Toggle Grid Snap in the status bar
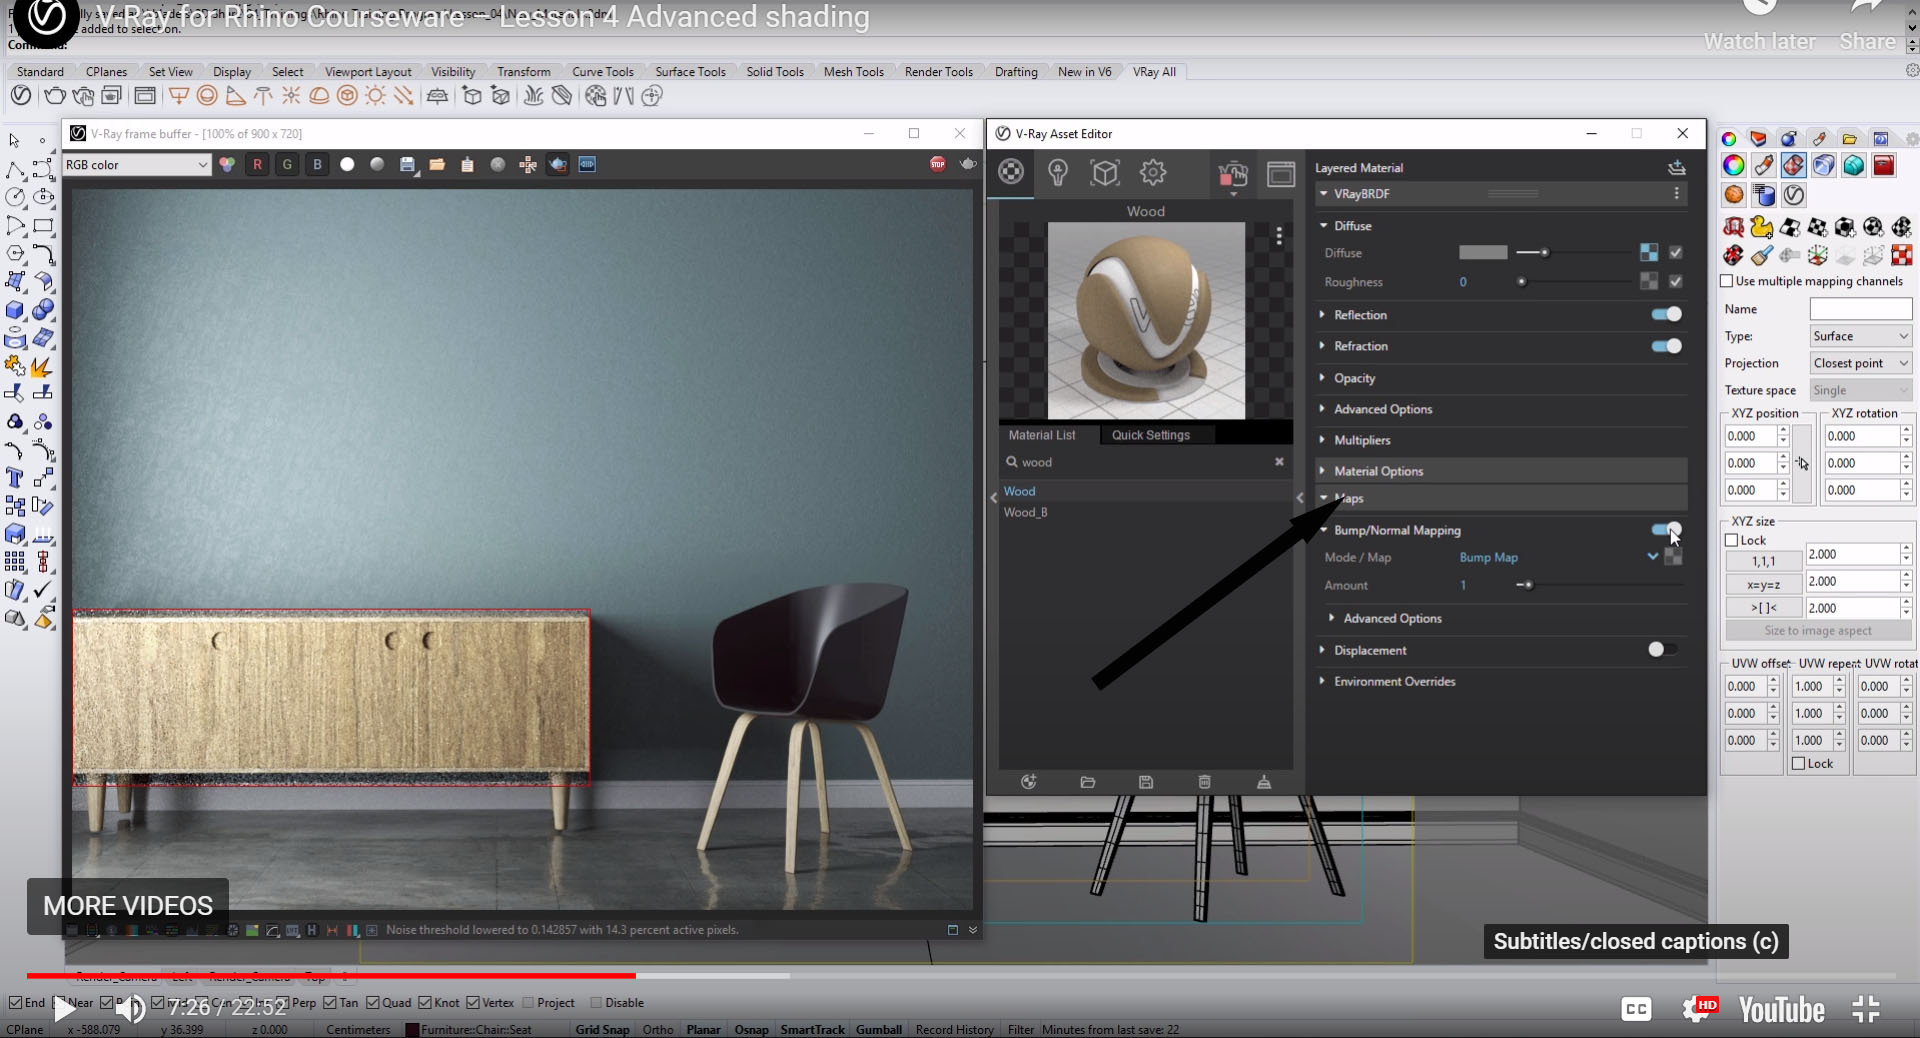The height and width of the screenshot is (1038, 1920). pos(602,1029)
